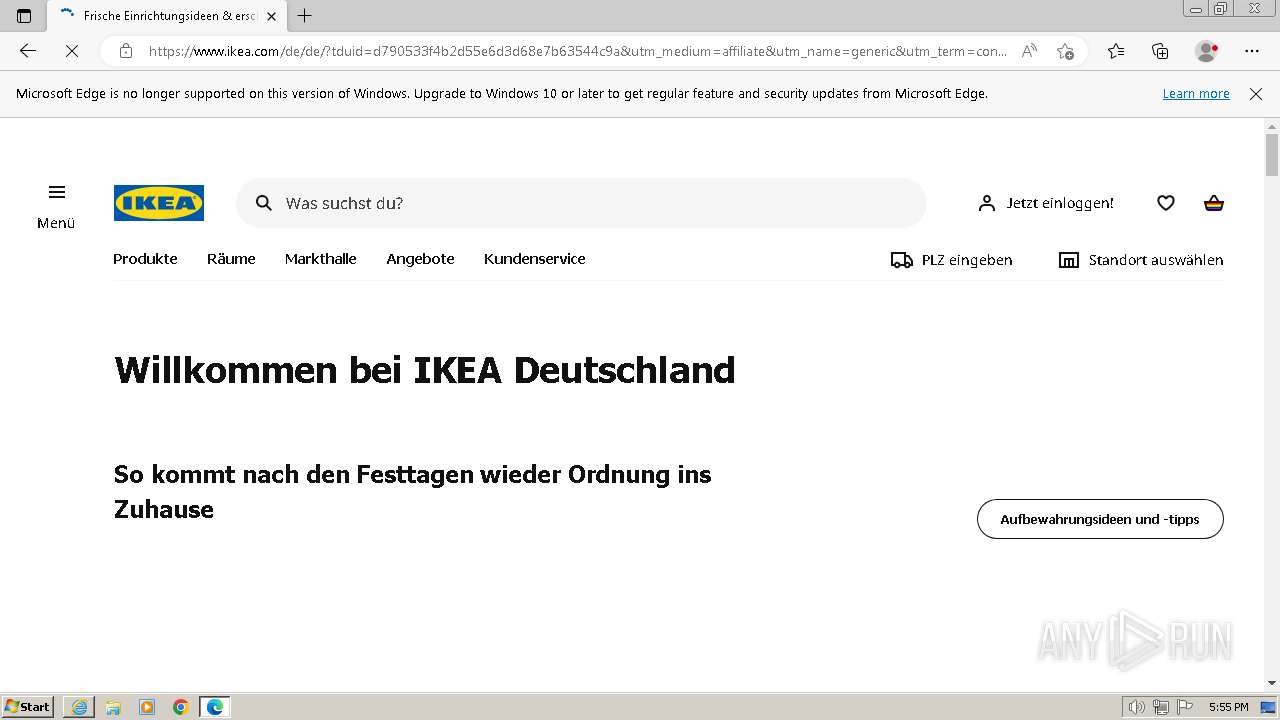
Task: Open the wishlist heart icon
Action: pos(1166,203)
